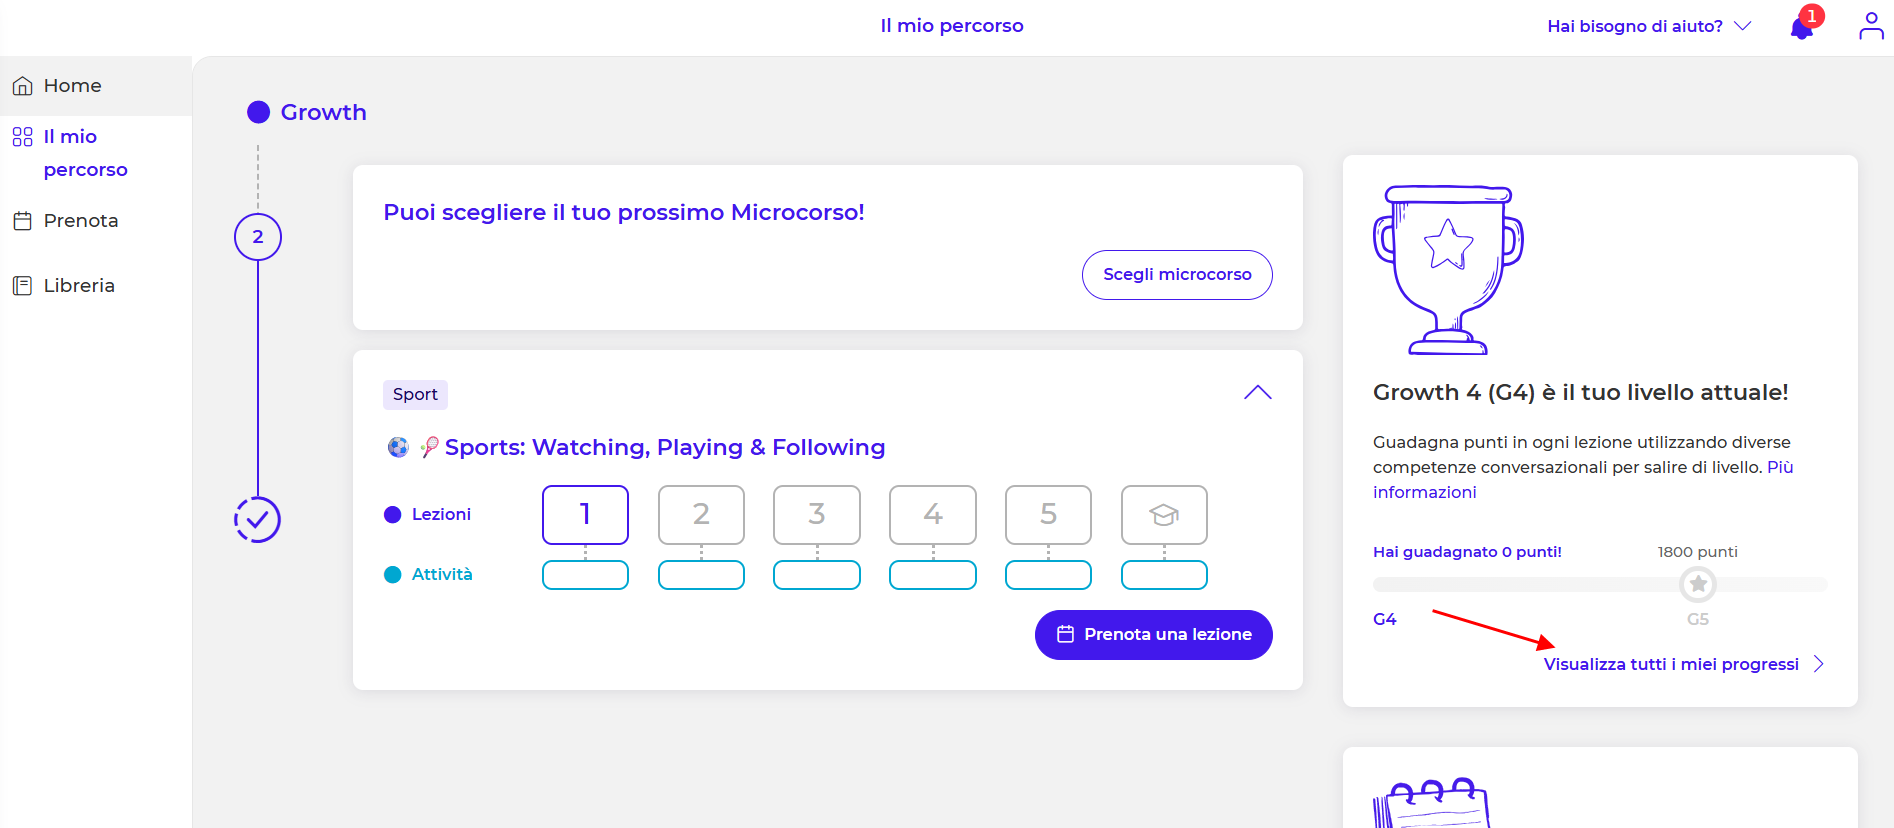Open Libreria in the sidebar
This screenshot has width=1894, height=828.
(78, 286)
